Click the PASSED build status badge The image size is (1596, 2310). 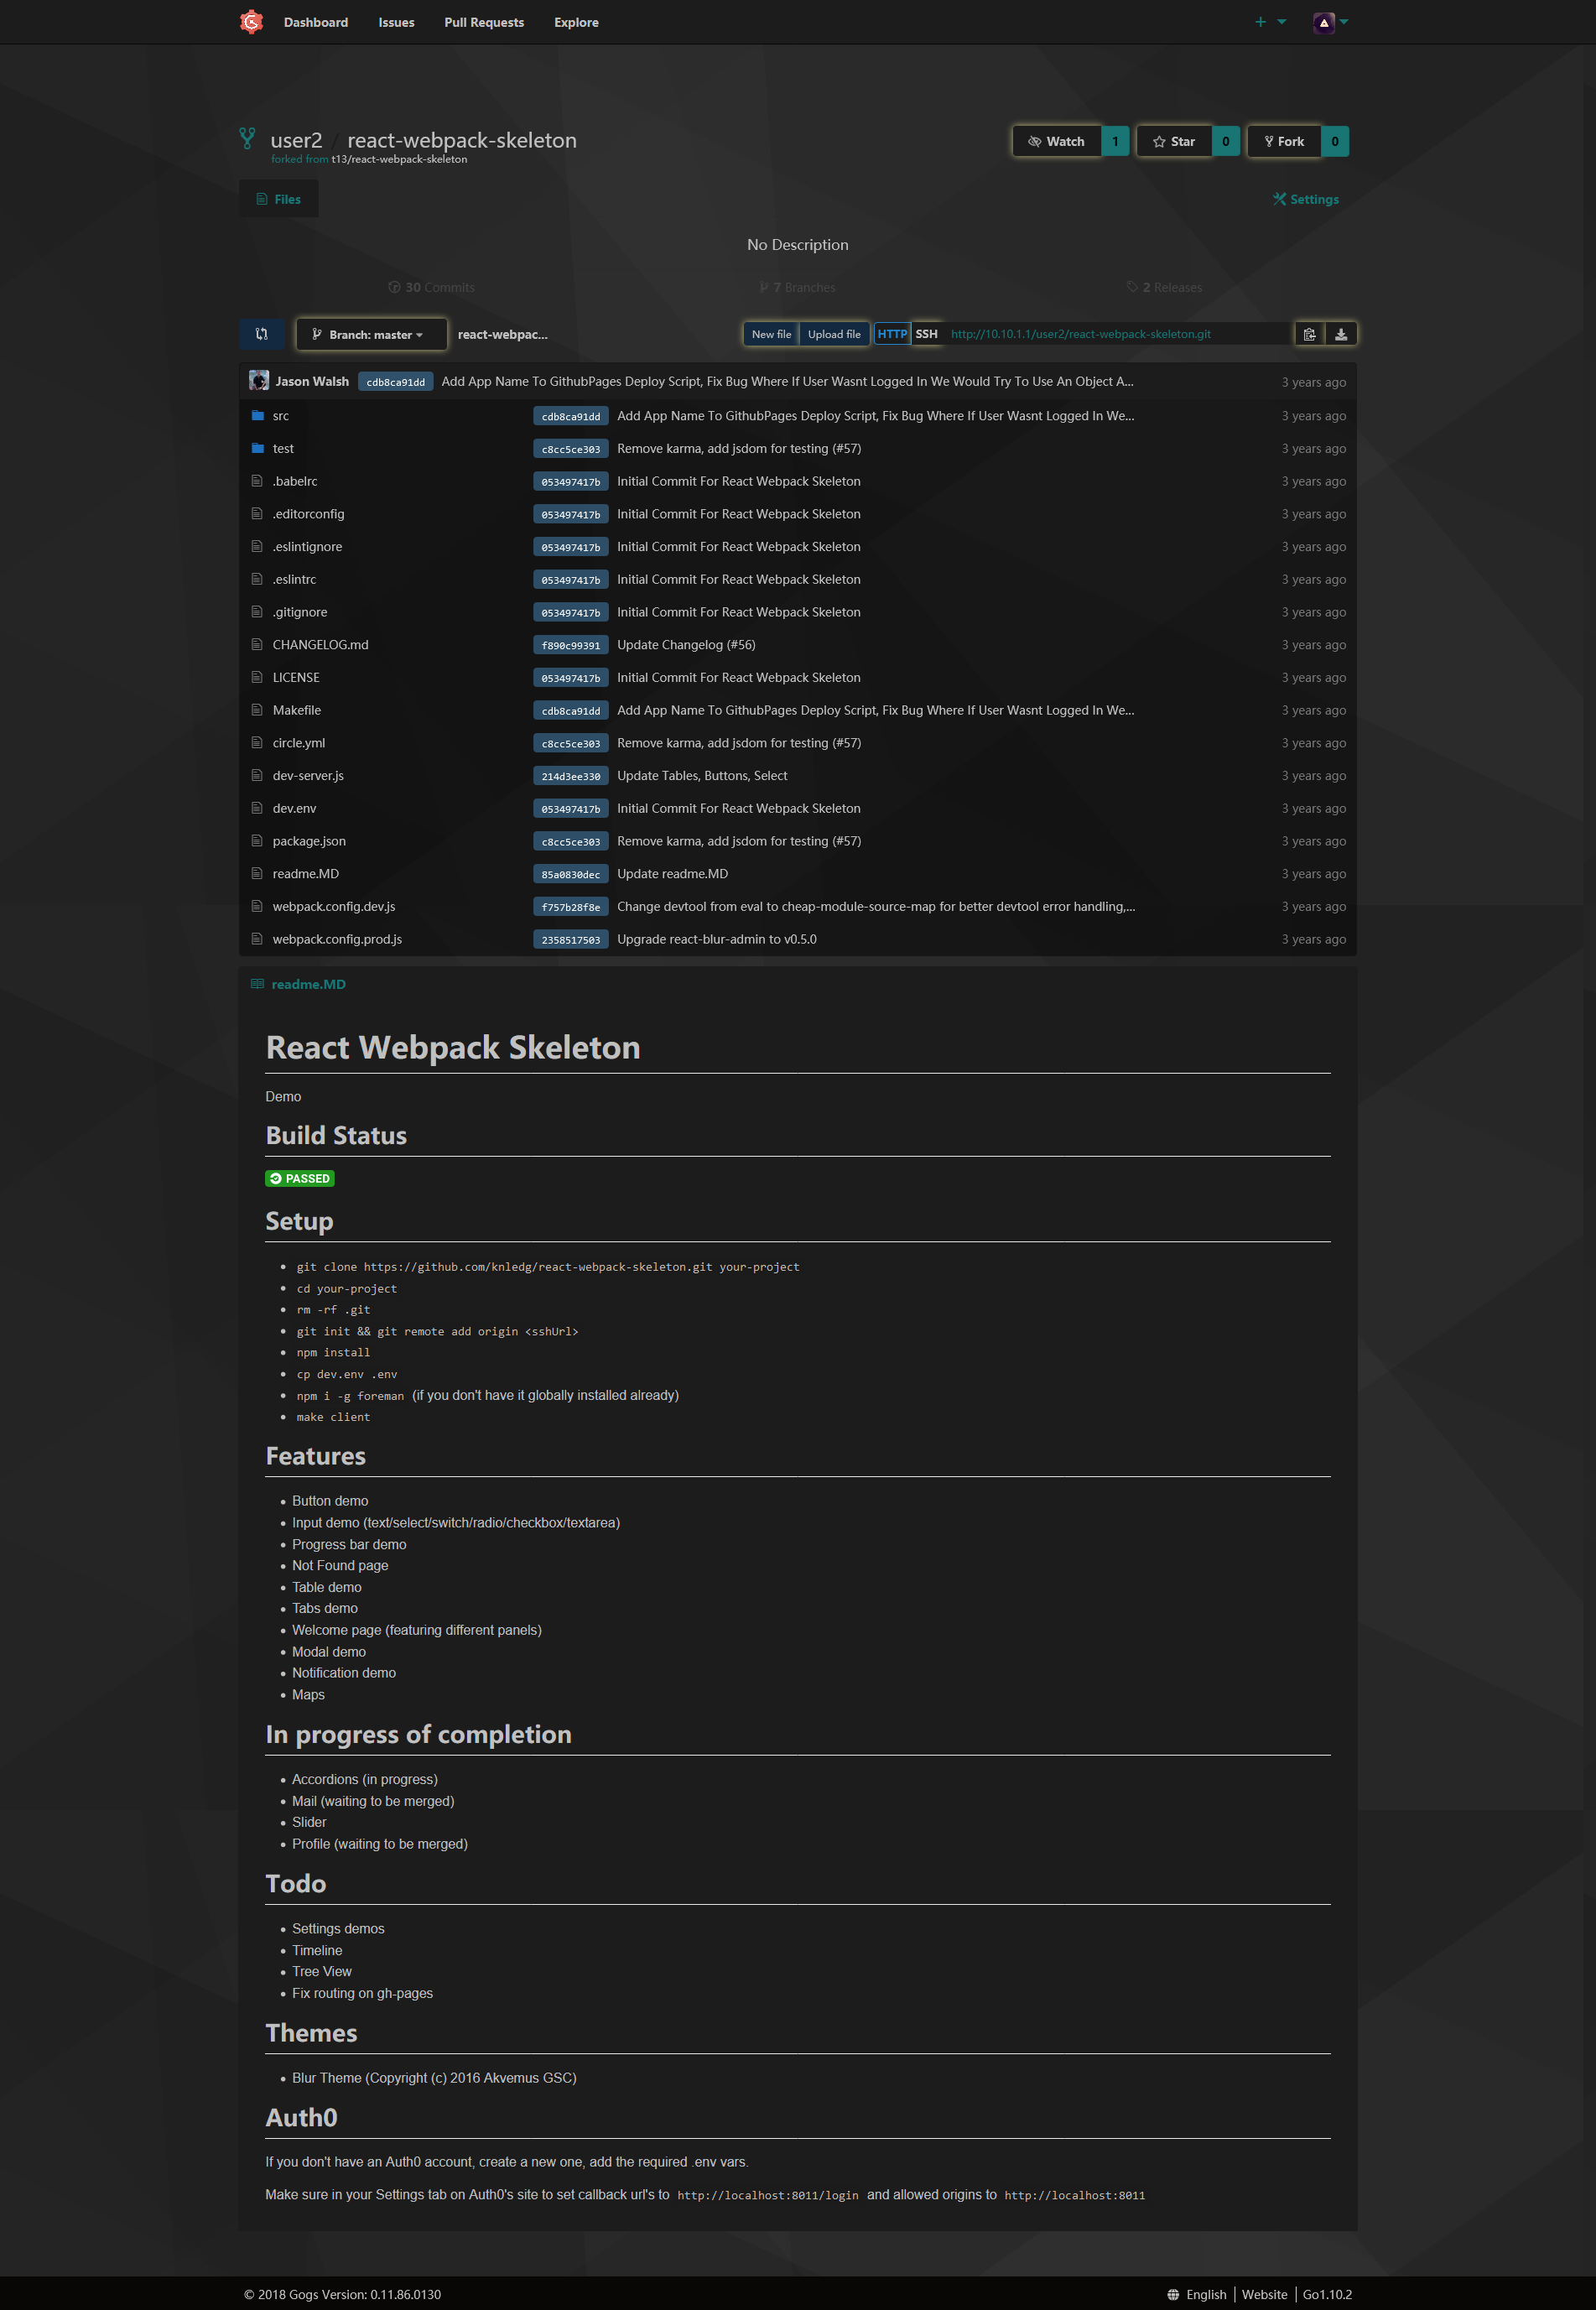pos(300,1178)
